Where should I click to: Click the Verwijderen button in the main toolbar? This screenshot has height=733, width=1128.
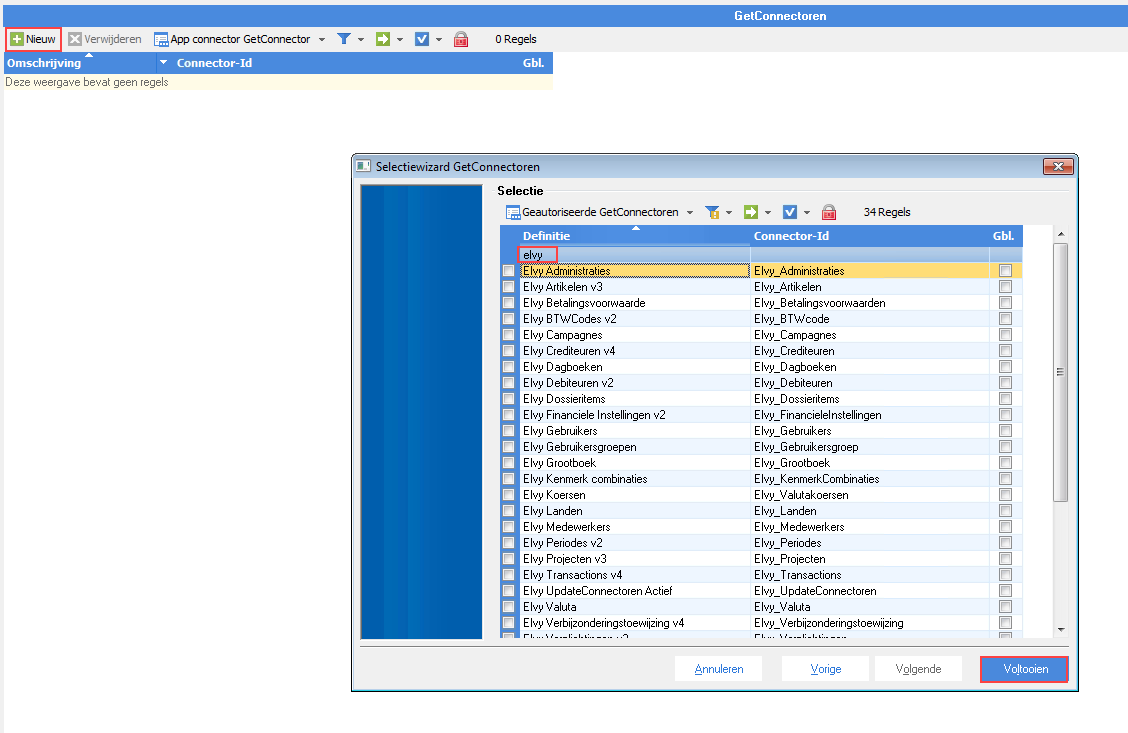[105, 39]
